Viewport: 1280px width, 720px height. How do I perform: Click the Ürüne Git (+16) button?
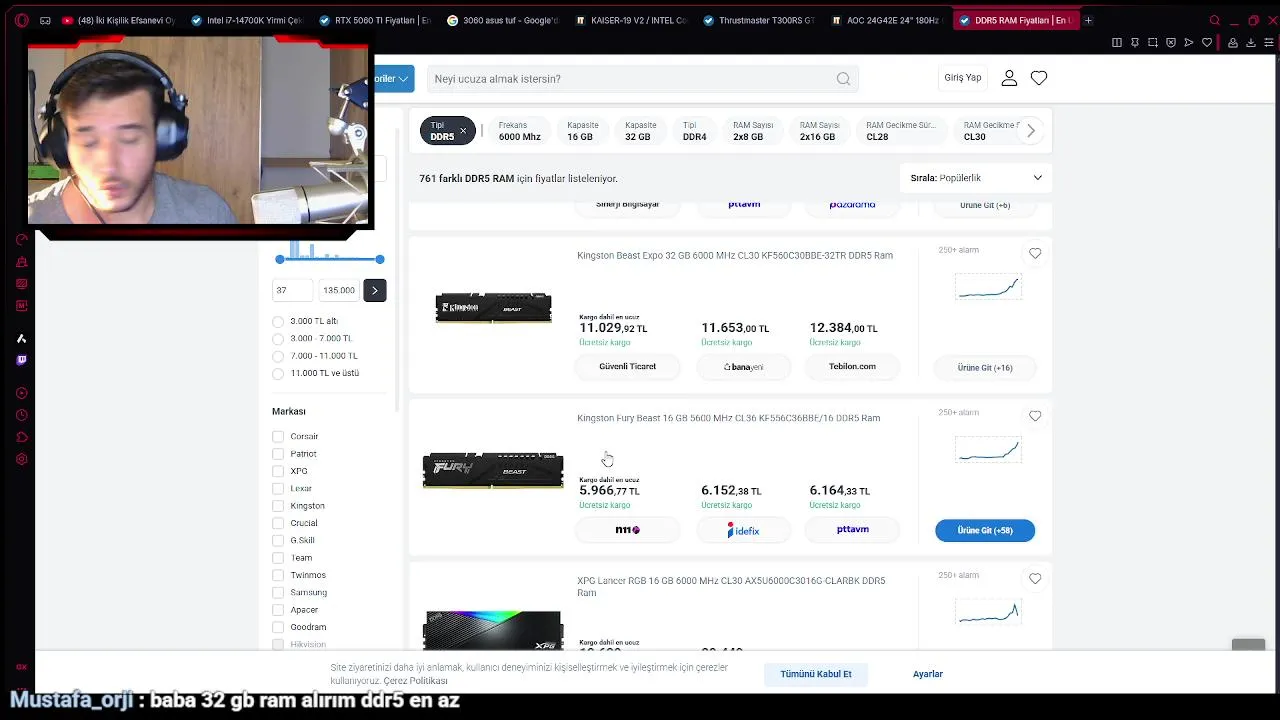click(985, 367)
